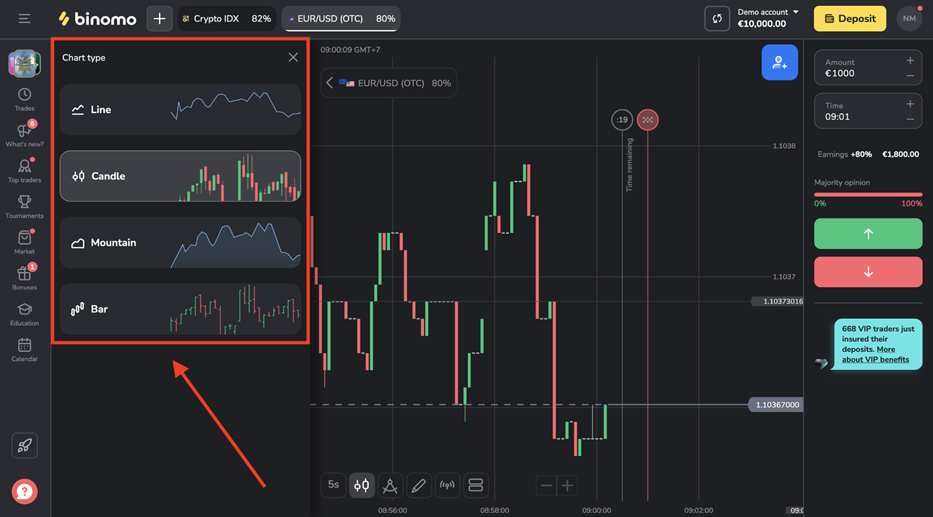Zoom in chart with plus button
This screenshot has width=933, height=517.
568,485
